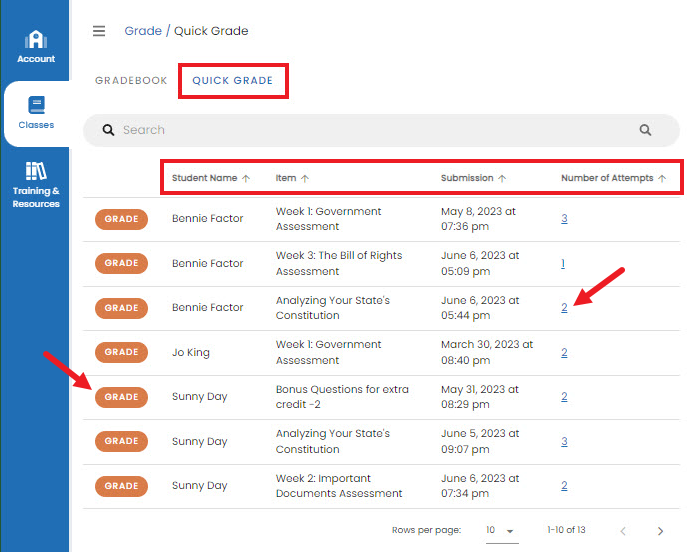The height and width of the screenshot is (552, 691).
Task: Sort by Student Name arrow
Action: click(246, 178)
